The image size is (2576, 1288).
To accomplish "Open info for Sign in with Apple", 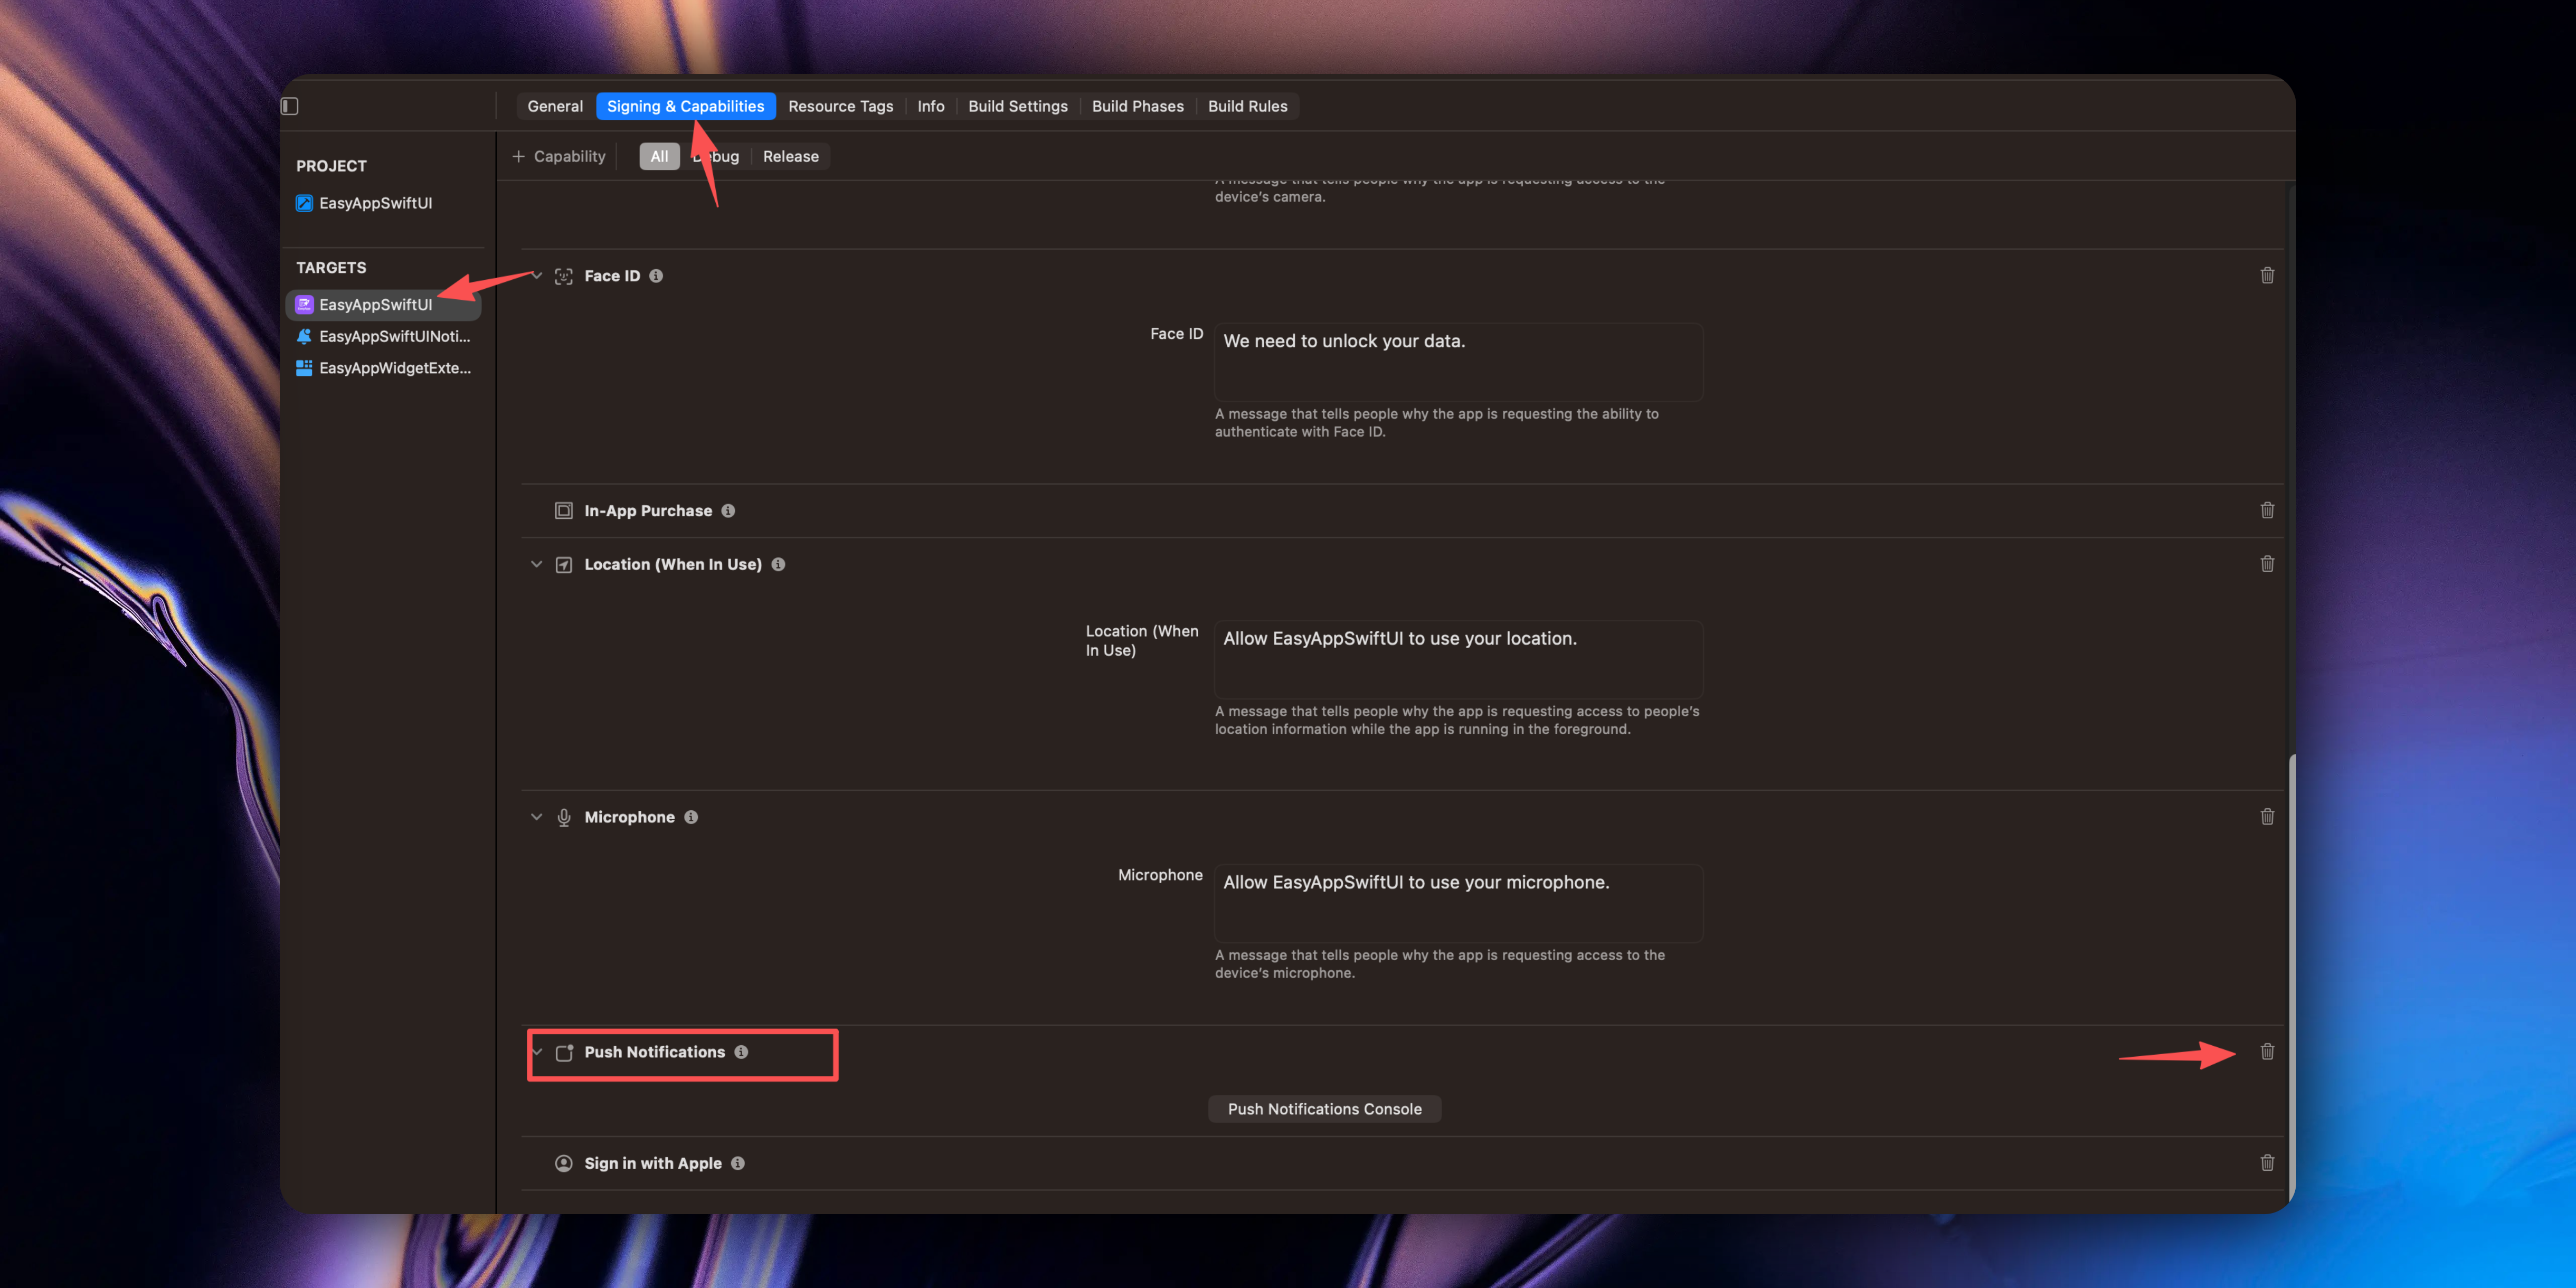I will [738, 1163].
